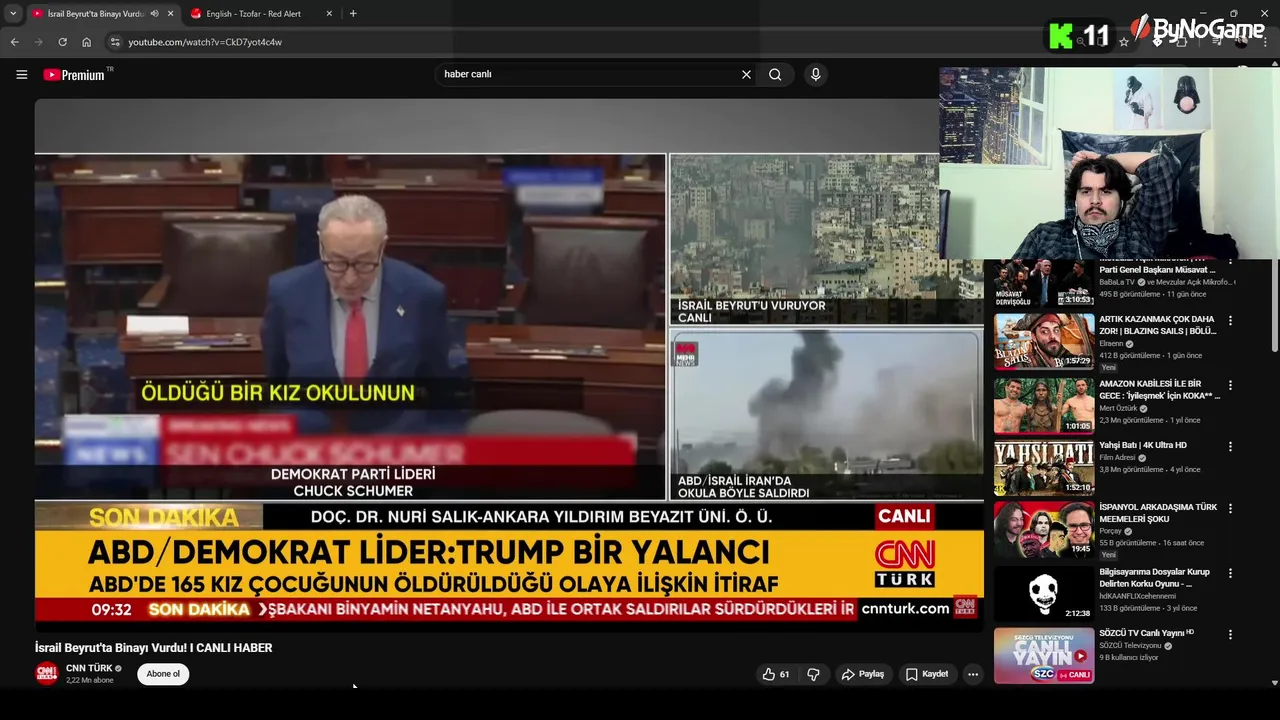Open options for Yahşi Batı video
This screenshot has height=720, width=1280.
pos(1231,447)
